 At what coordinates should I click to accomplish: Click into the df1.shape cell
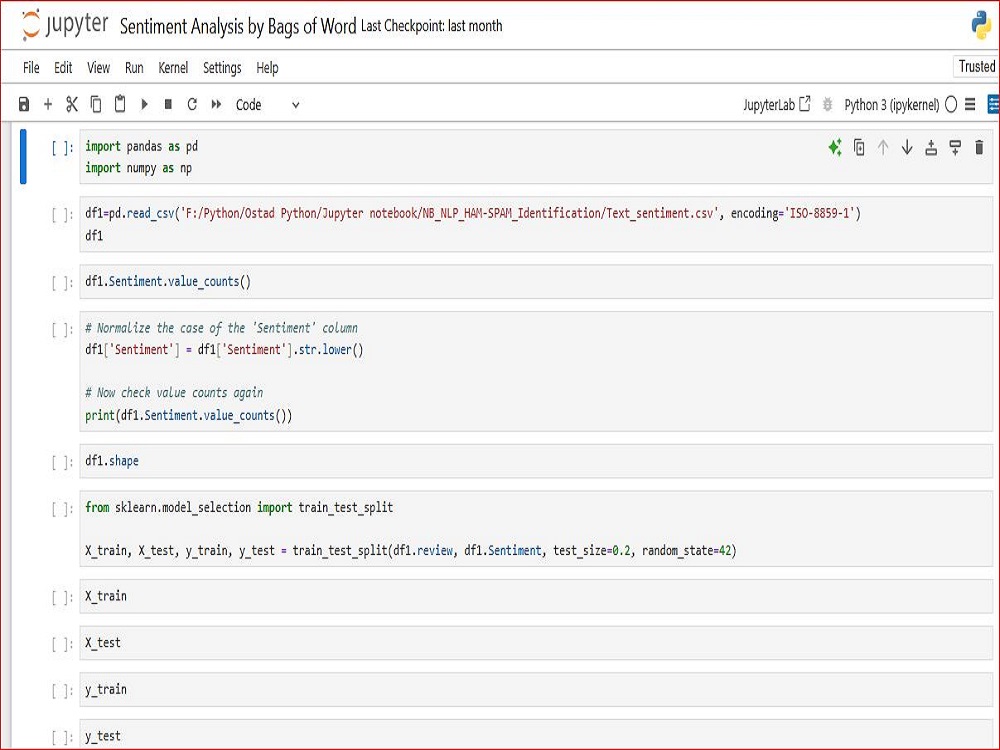click(x=536, y=460)
